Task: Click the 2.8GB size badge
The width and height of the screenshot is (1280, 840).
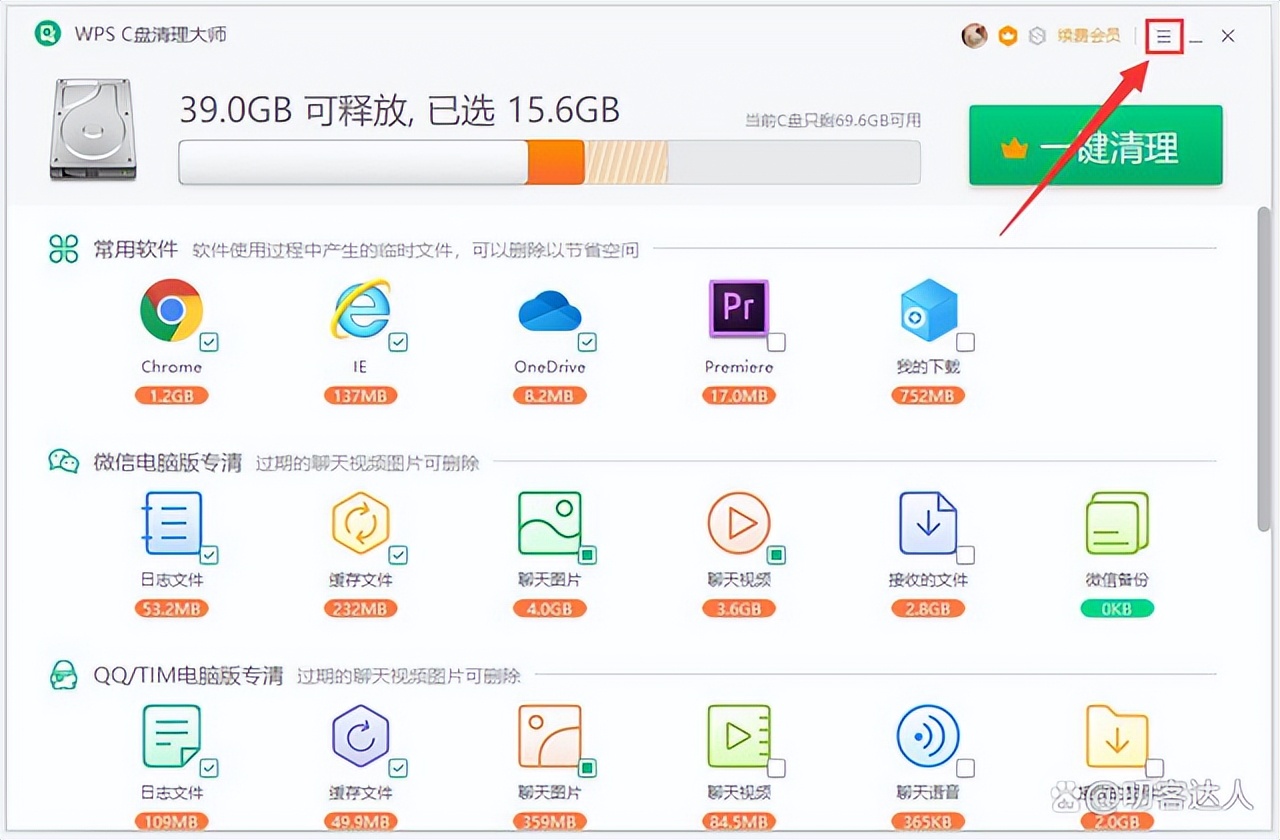Action: coord(928,608)
